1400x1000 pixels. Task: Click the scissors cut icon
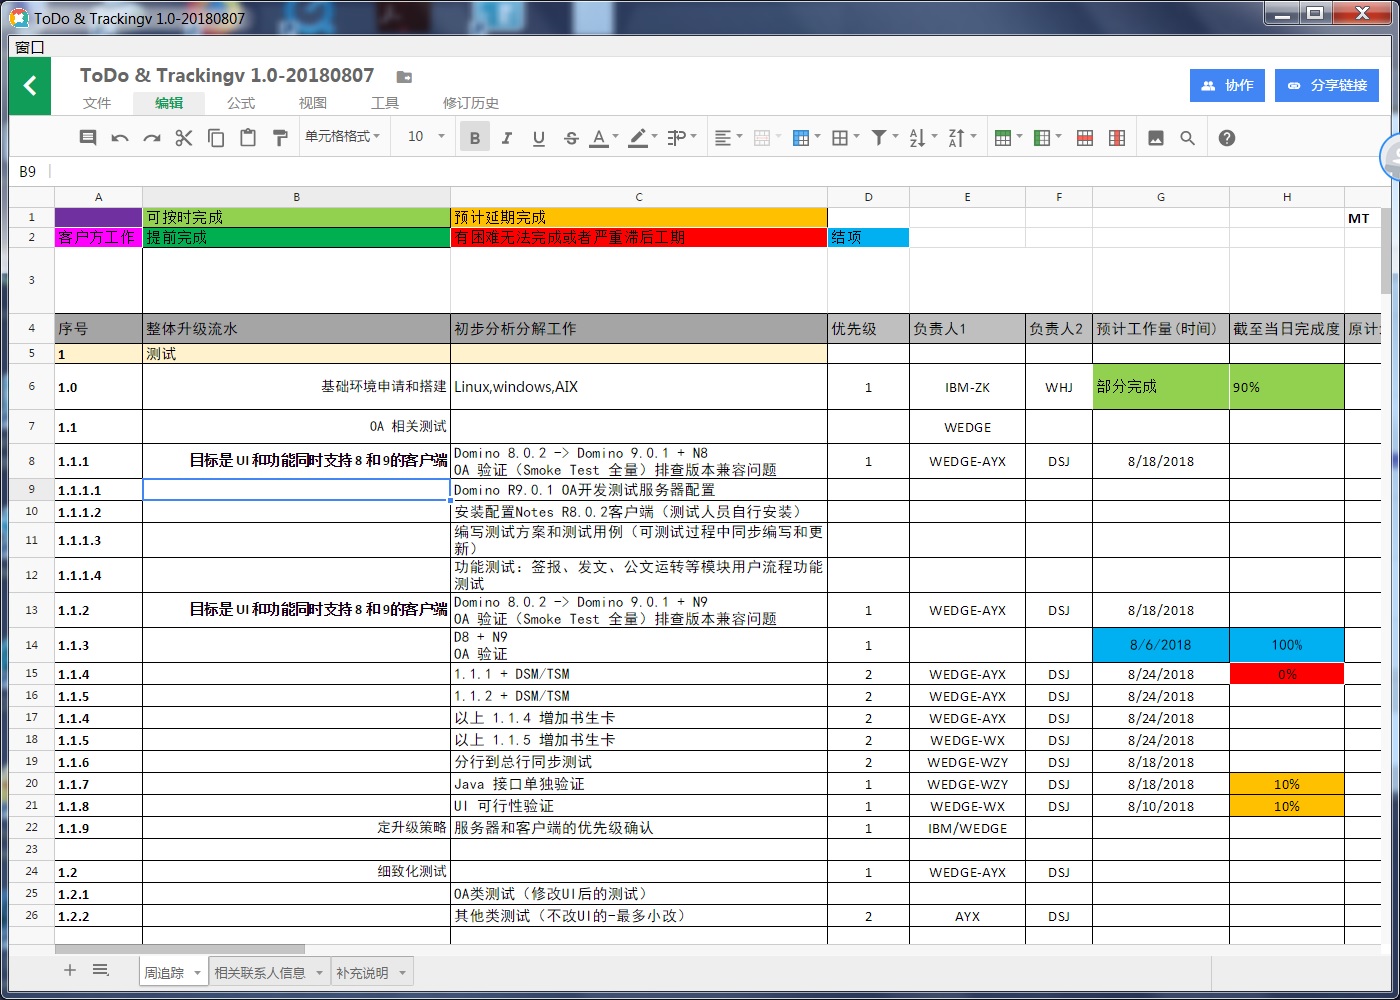point(184,138)
